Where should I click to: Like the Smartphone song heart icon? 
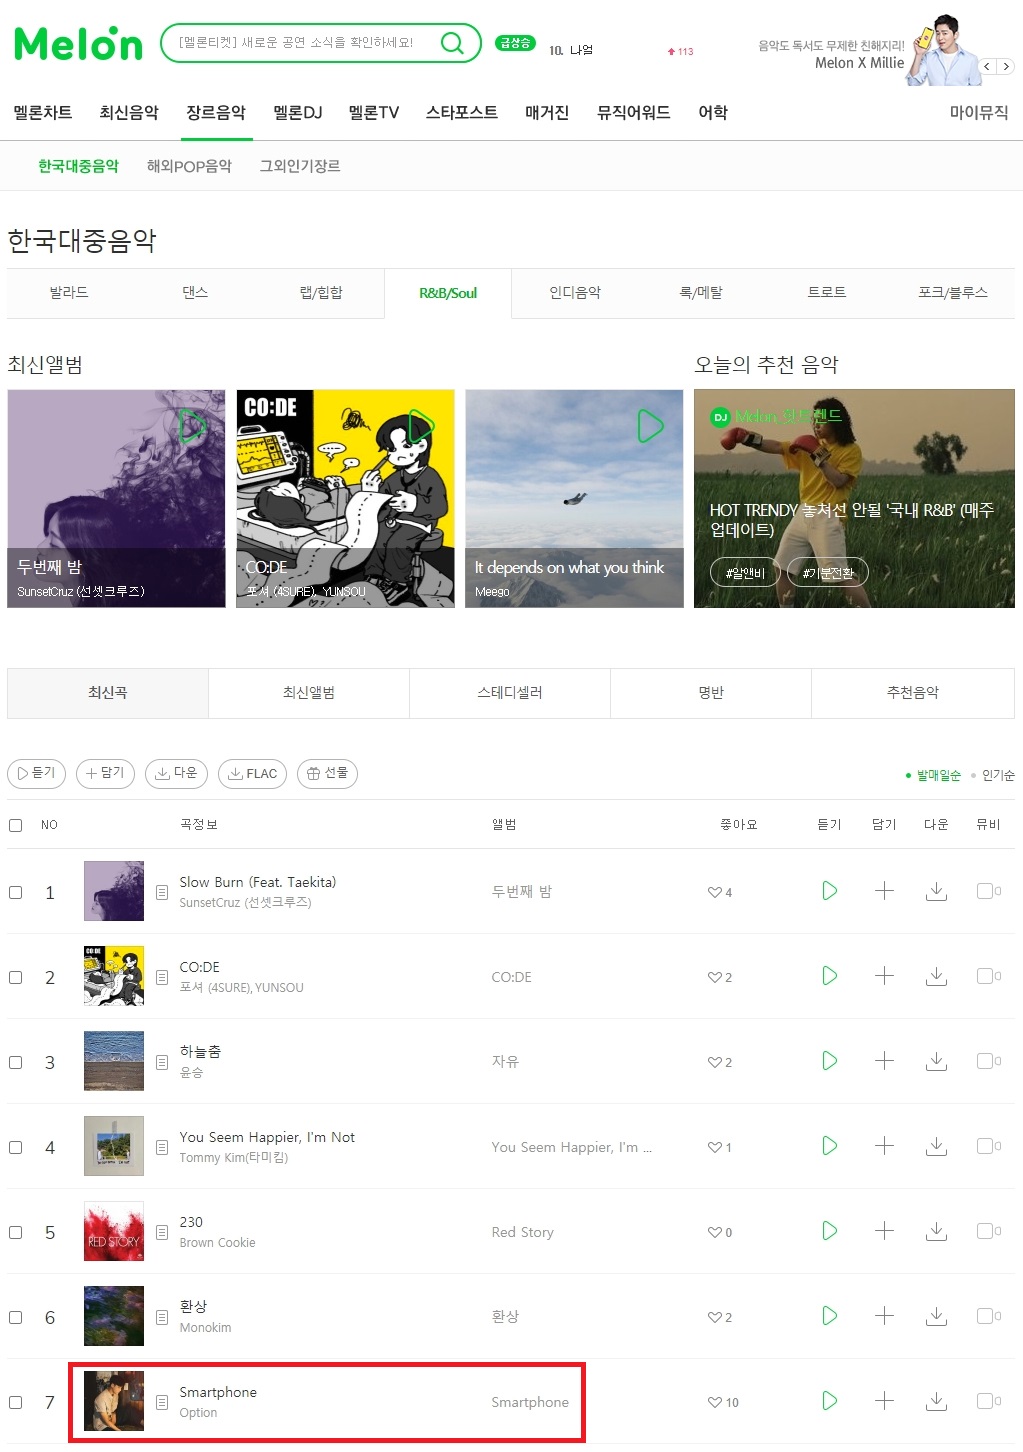[x=715, y=1402]
